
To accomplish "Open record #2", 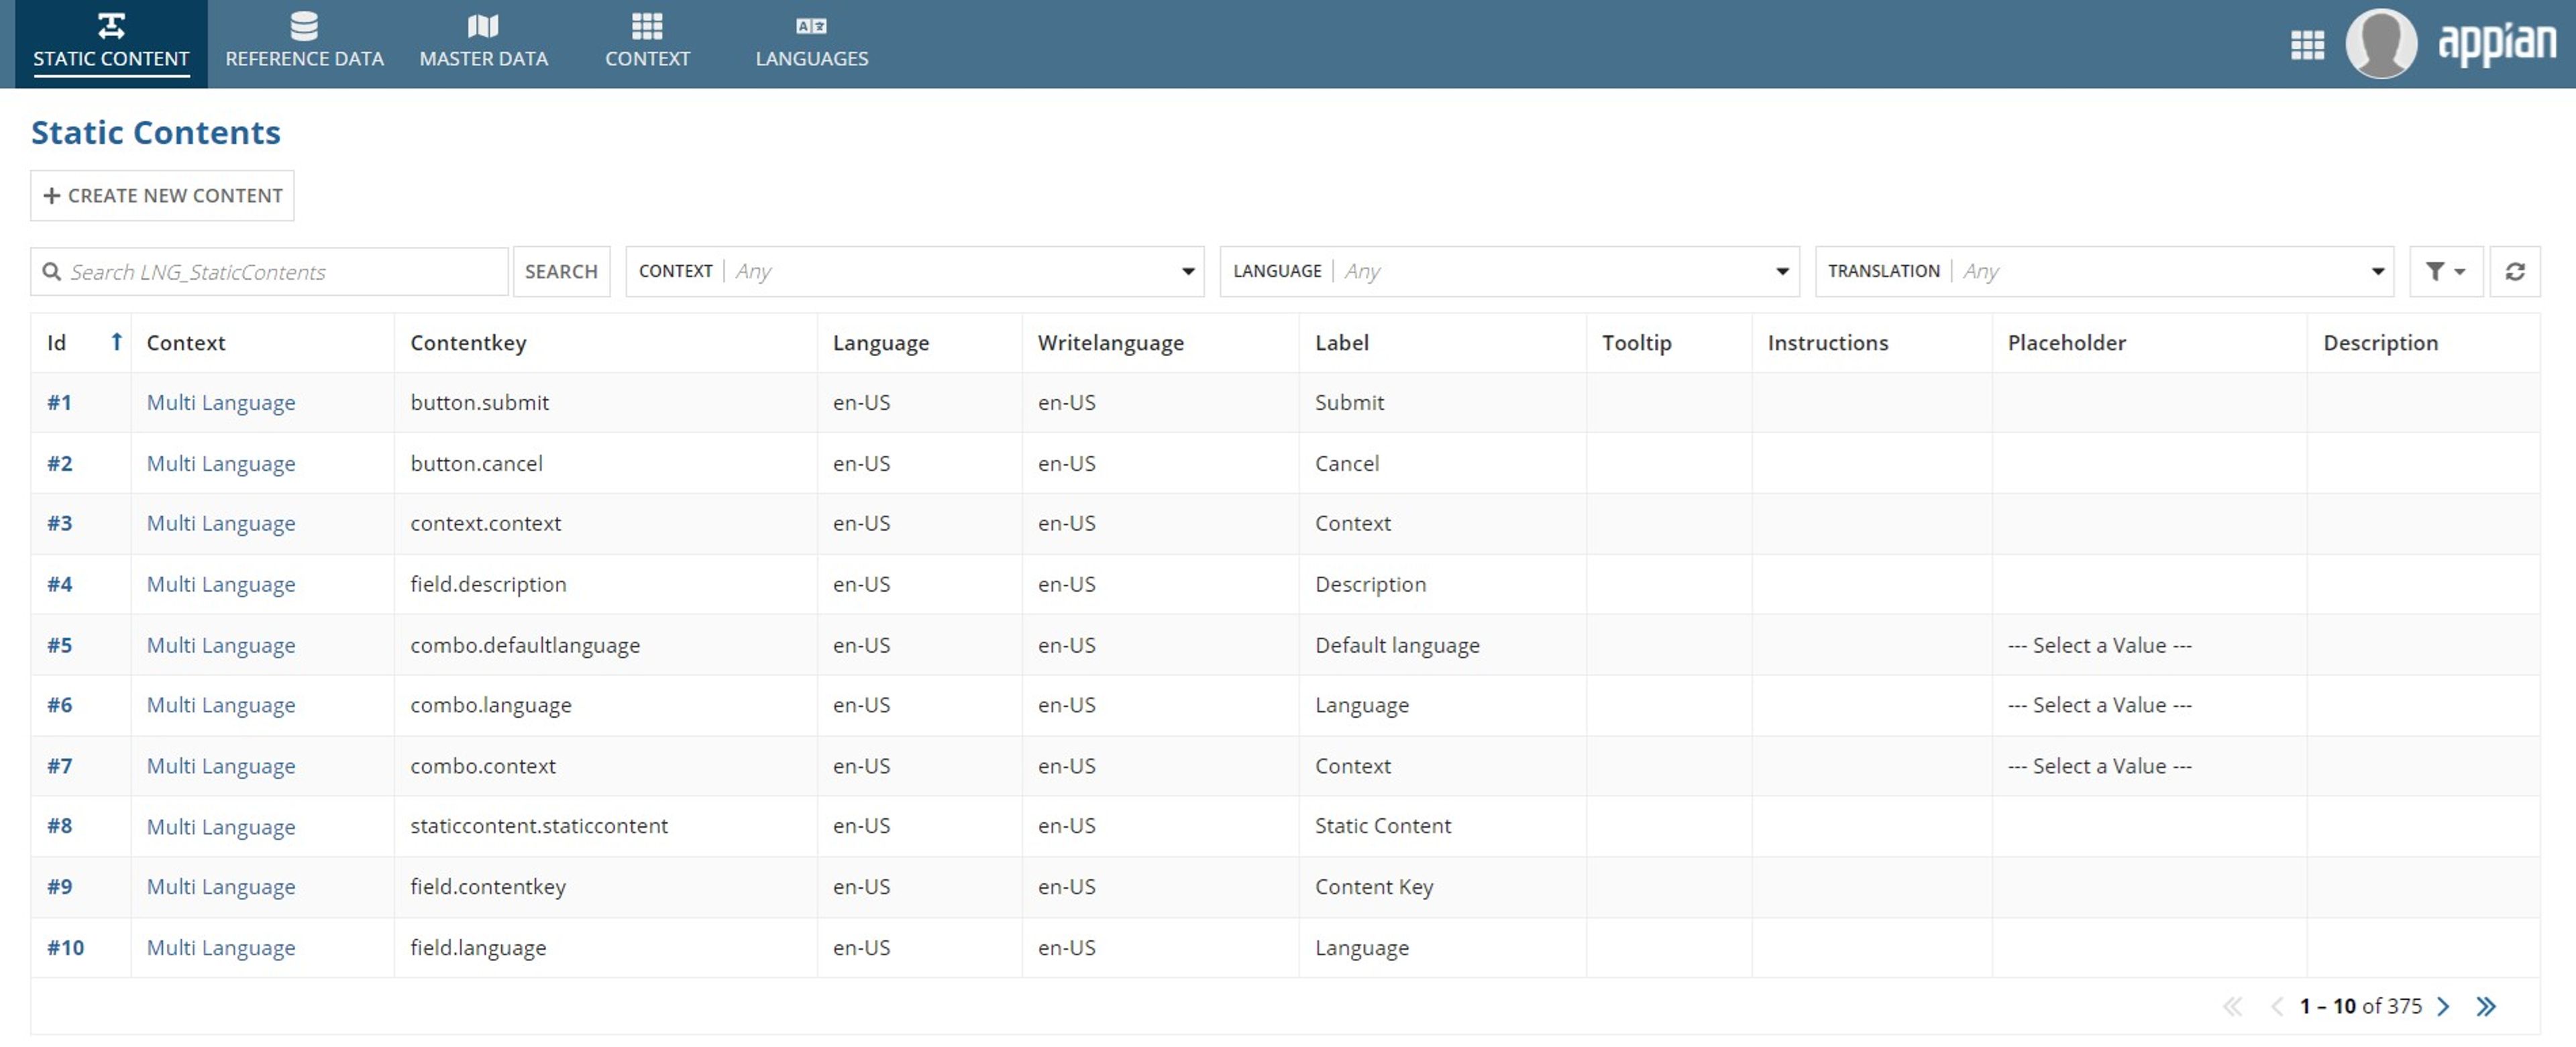I will (x=59, y=463).
